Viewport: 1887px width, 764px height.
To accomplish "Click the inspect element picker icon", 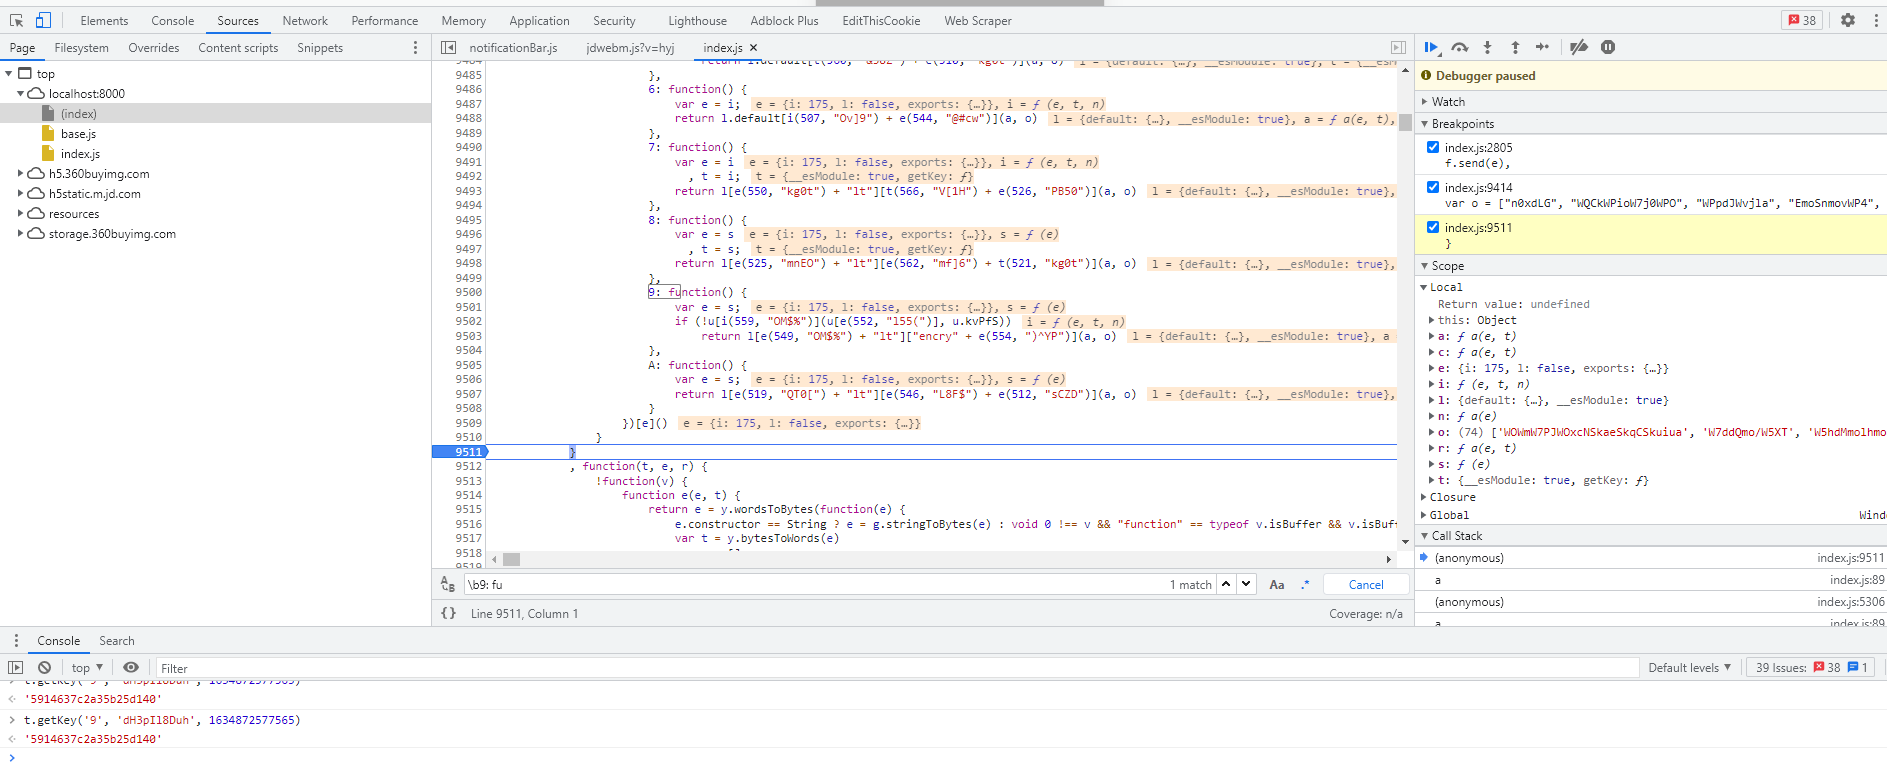I will coord(16,20).
